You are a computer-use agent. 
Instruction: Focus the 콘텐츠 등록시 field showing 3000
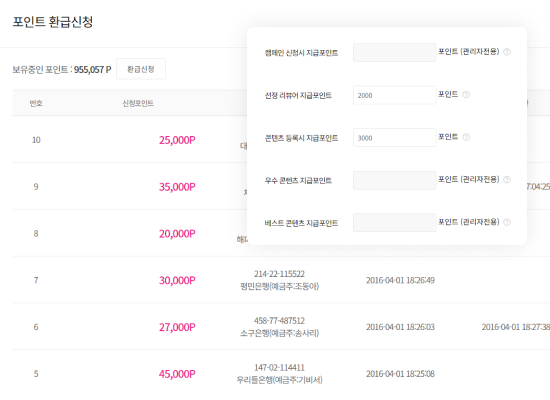pyautogui.click(x=395, y=138)
